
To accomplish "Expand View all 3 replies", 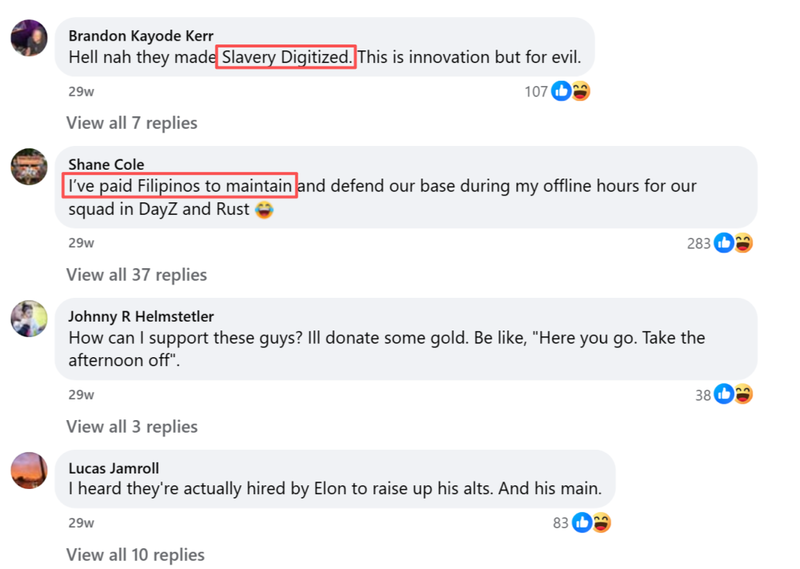I will pyautogui.click(x=132, y=426).
